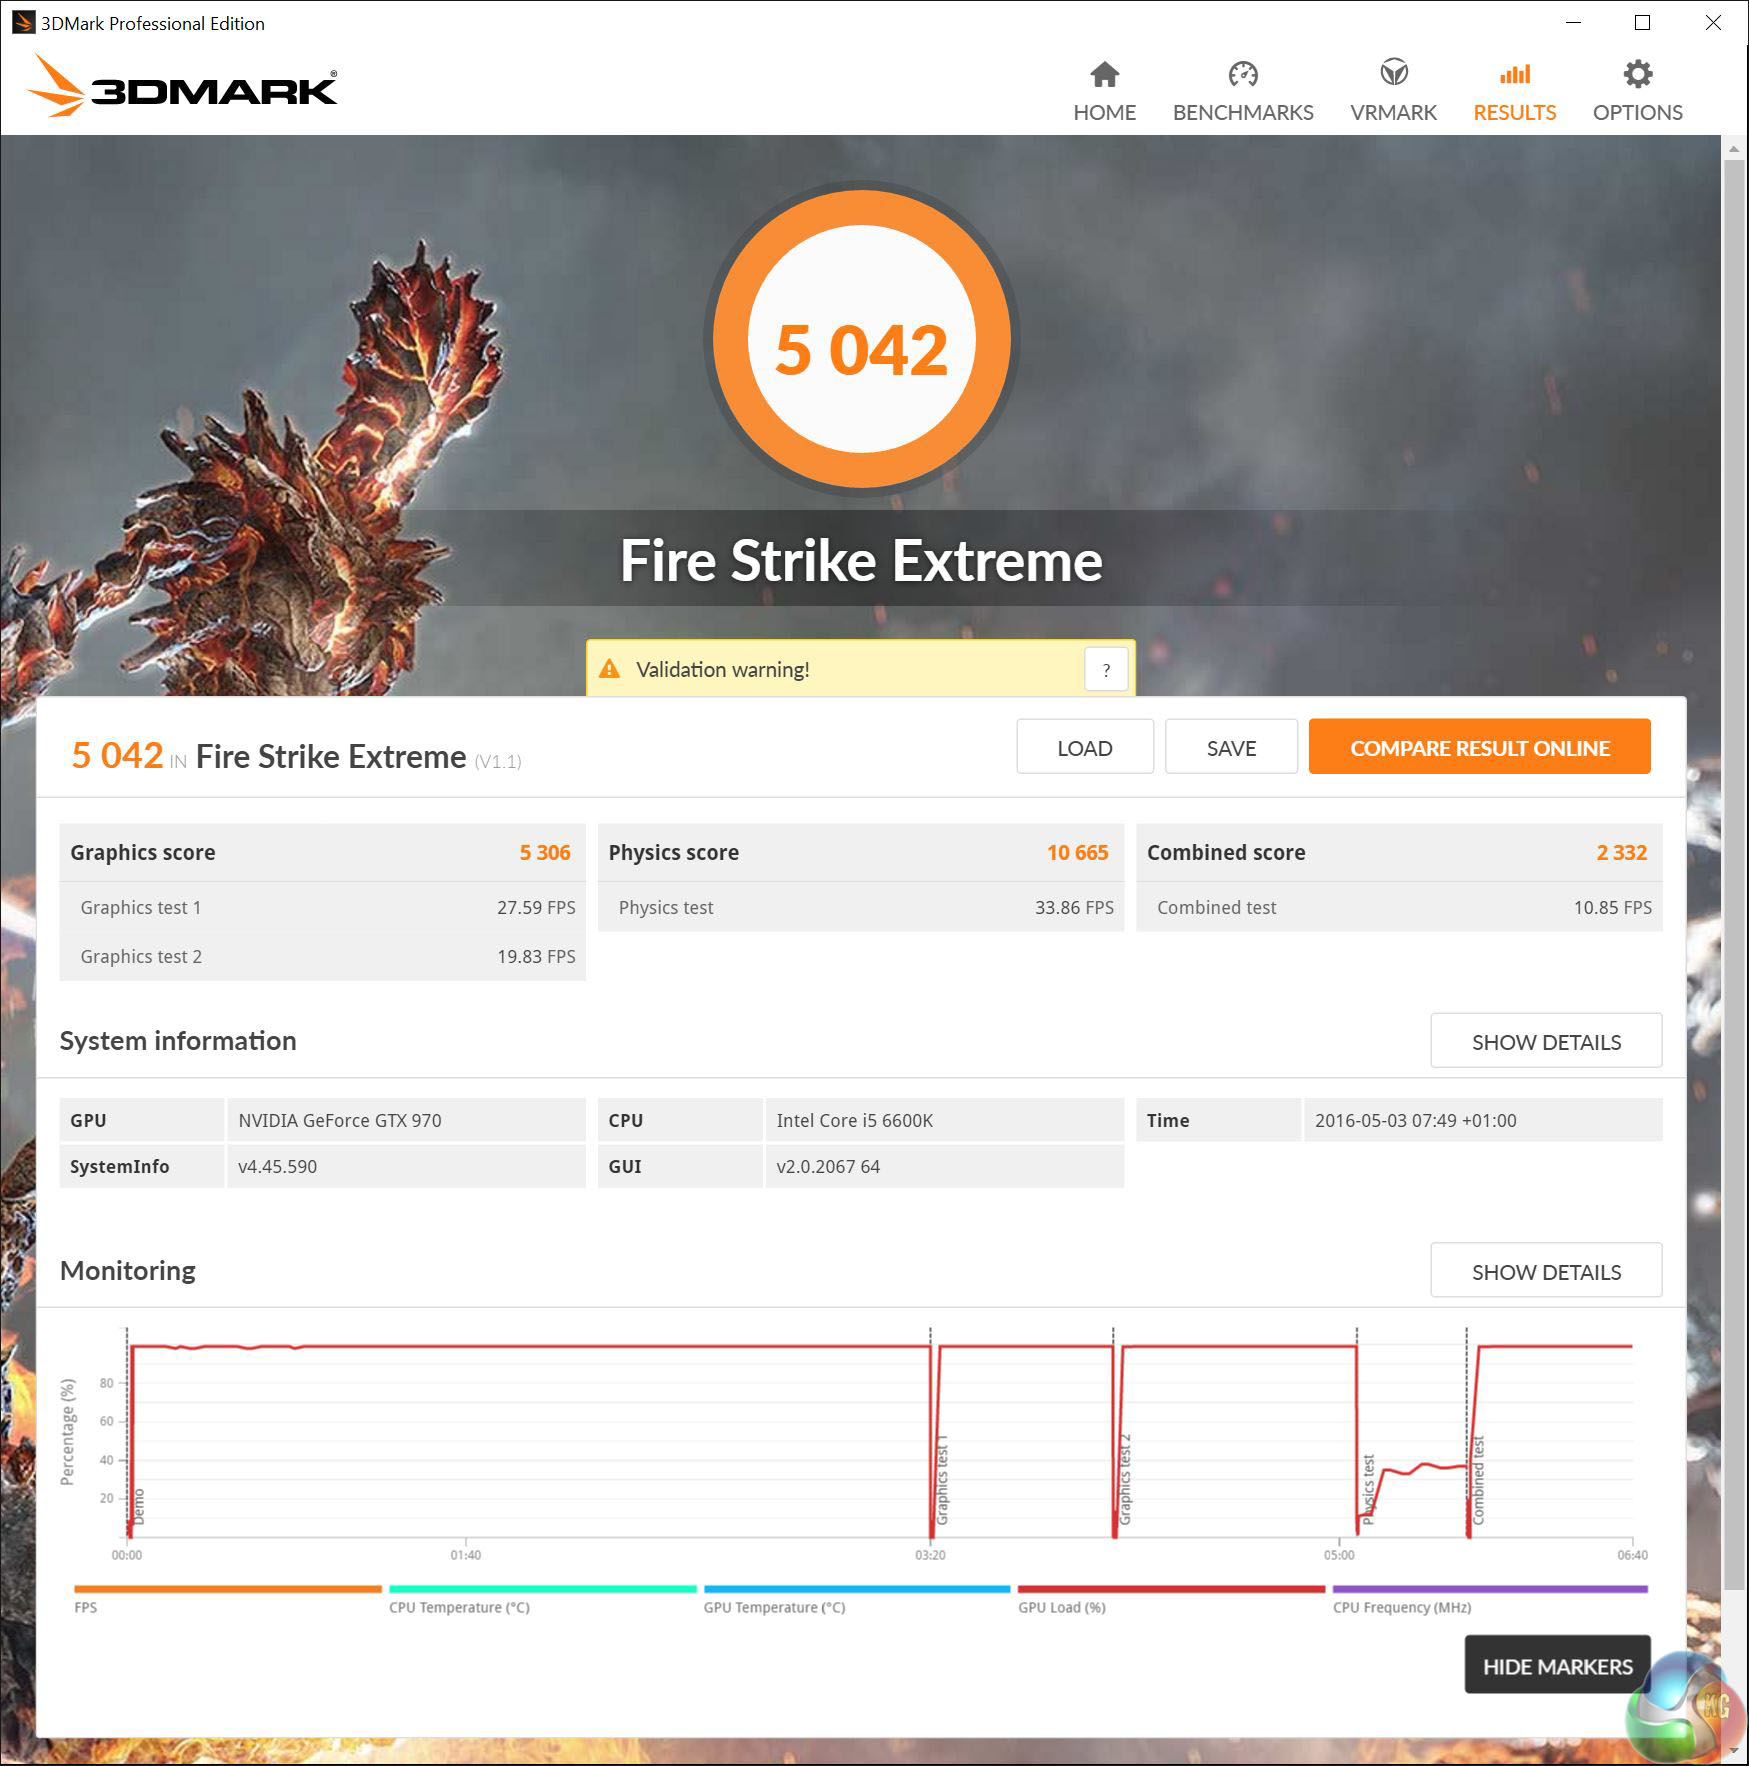Click the Combined test 10.85 FPS value
Viewport: 1749px width, 1766px height.
point(1612,907)
